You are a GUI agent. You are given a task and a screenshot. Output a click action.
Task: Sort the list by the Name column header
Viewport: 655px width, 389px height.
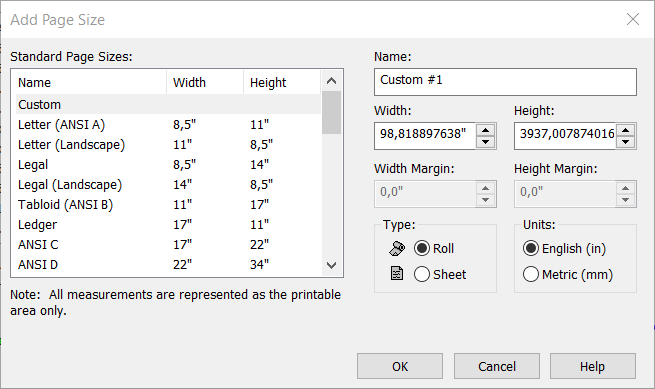(x=89, y=82)
